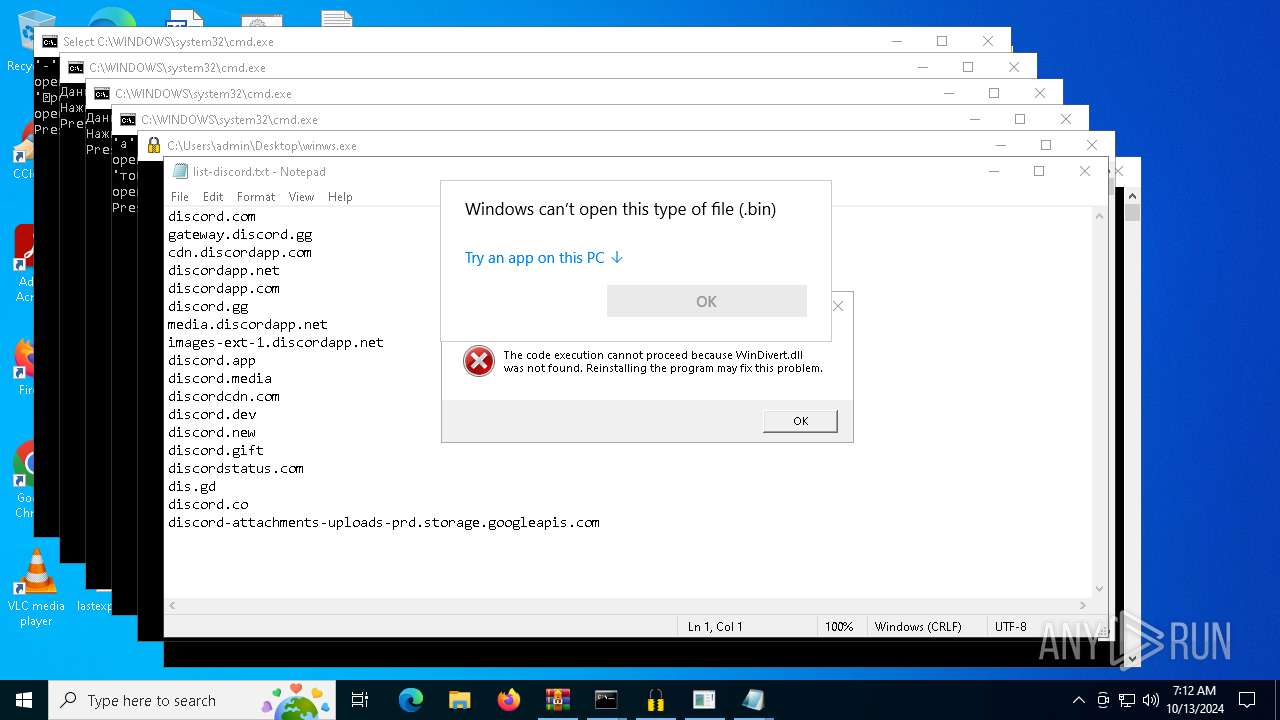Viewport: 1280px width, 720px height.
Task: Open File Explorer from the taskbar
Action: 459,700
